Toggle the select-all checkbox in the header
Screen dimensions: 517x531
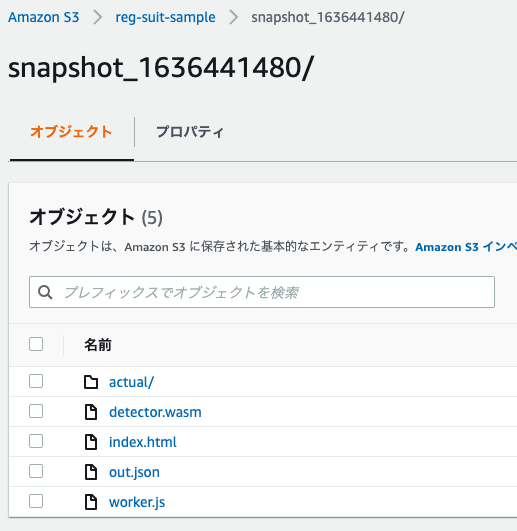[36, 344]
